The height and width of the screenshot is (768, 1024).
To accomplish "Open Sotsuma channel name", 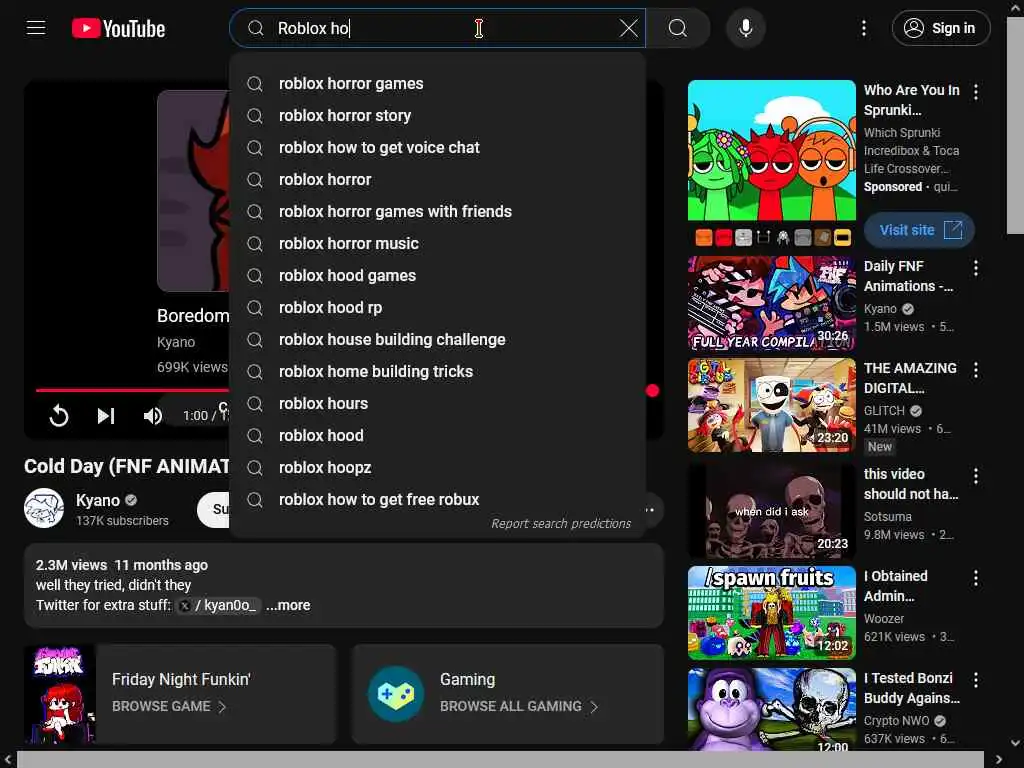I will (888, 517).
